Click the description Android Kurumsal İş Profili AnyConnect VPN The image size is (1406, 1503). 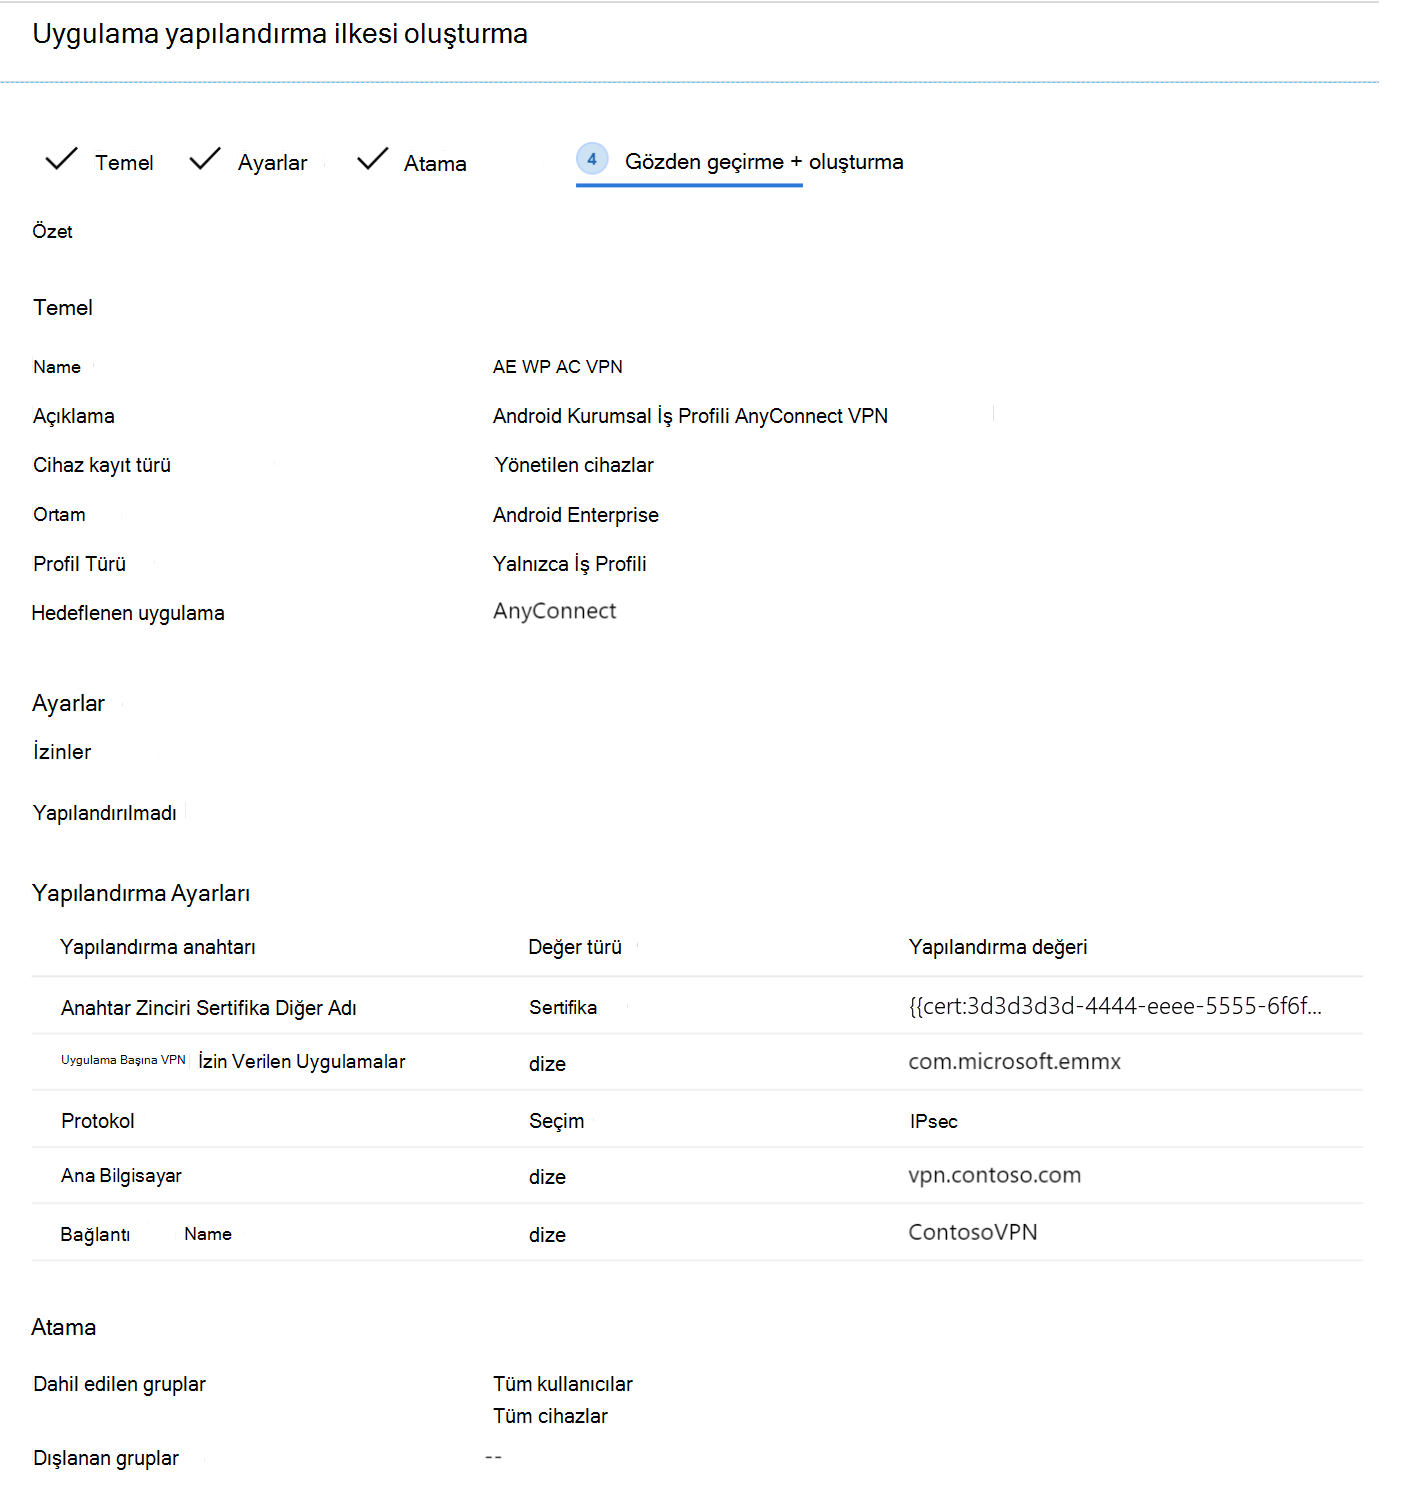690,416
